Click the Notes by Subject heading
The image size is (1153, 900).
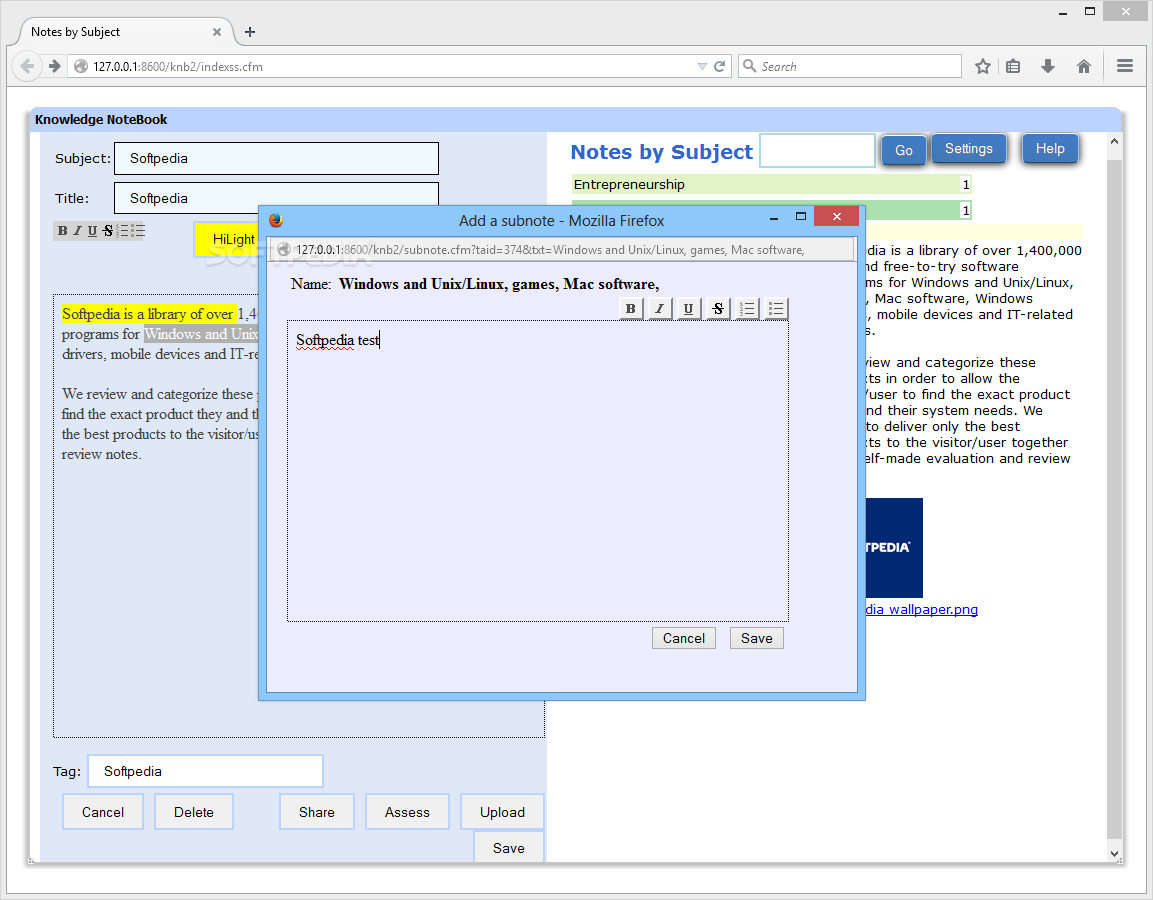point(662,151)
